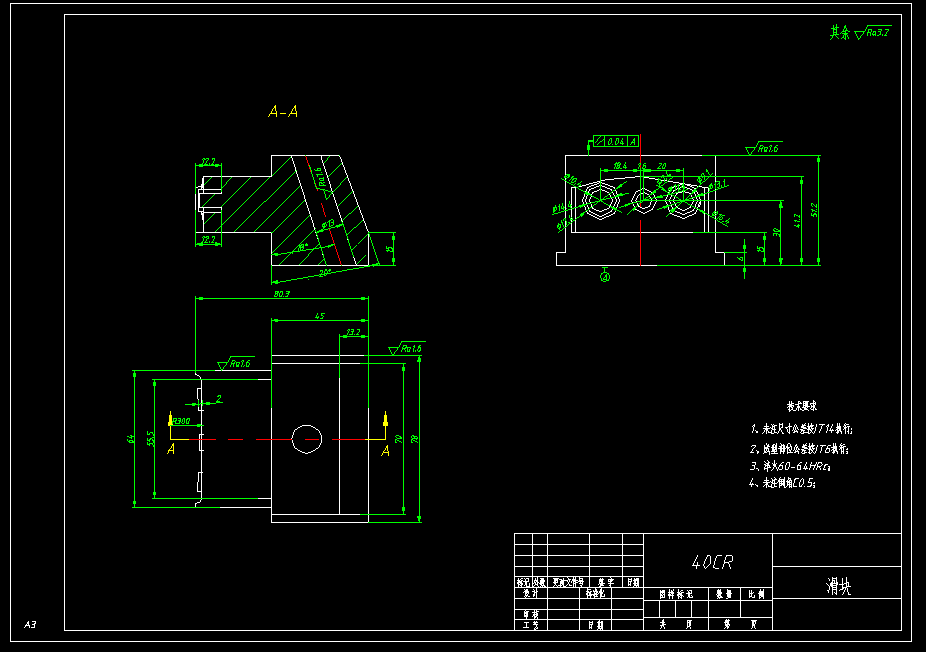Select the 19.4 hole spacing dimension
The image size is (926, 652).
[620, 166]
